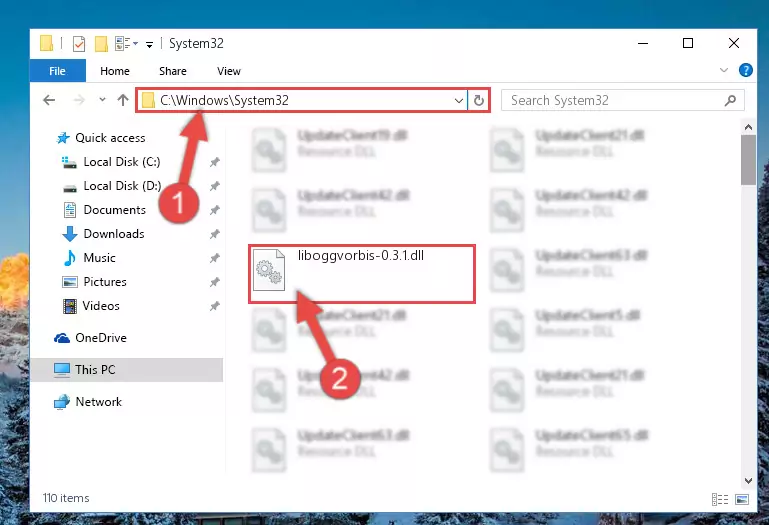The image size is (769, 525).
Task: Expand the ribbon with the chevron
Action: [723, 70]
